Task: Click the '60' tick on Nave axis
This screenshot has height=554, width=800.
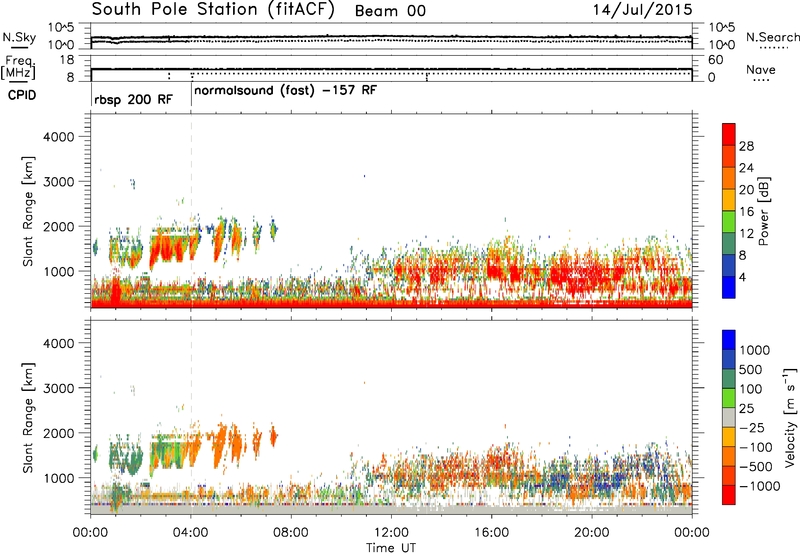Action: pos(715,60)
